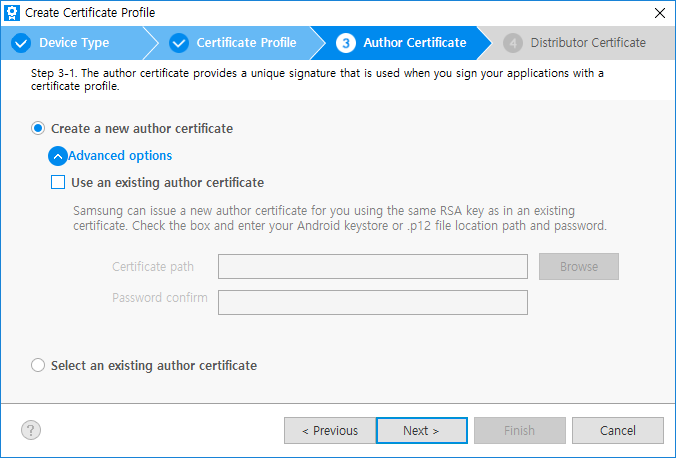Click the help question mark icon

click(31, 430)
